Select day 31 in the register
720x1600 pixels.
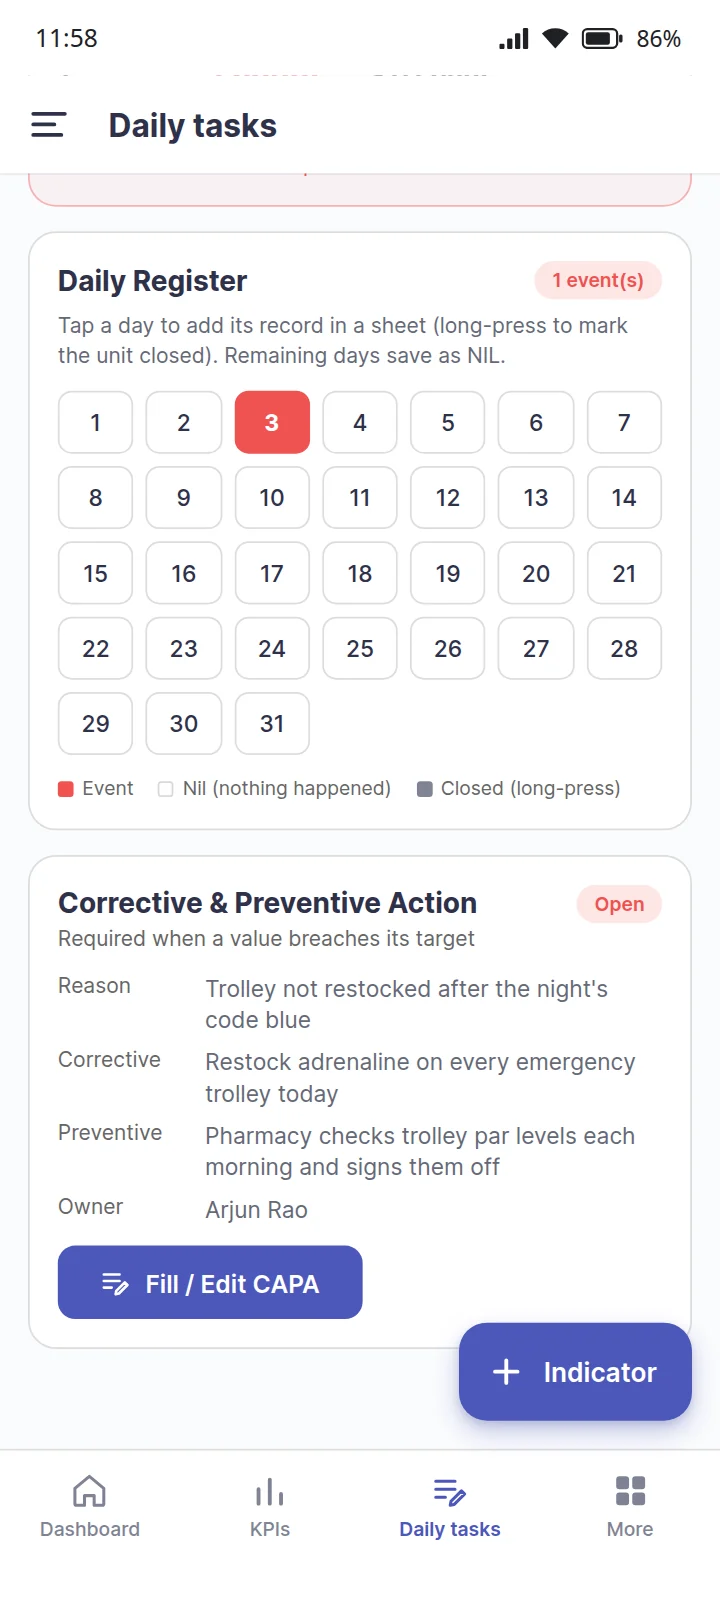click(272, 723)
